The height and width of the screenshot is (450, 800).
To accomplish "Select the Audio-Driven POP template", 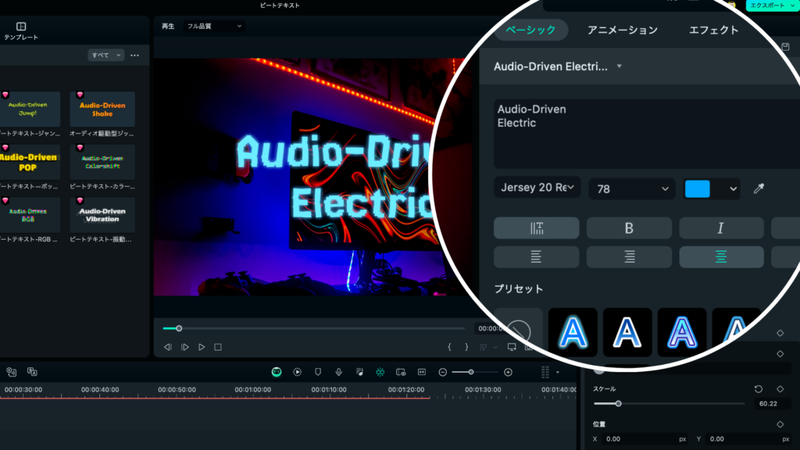I will (x=29, y=162).
